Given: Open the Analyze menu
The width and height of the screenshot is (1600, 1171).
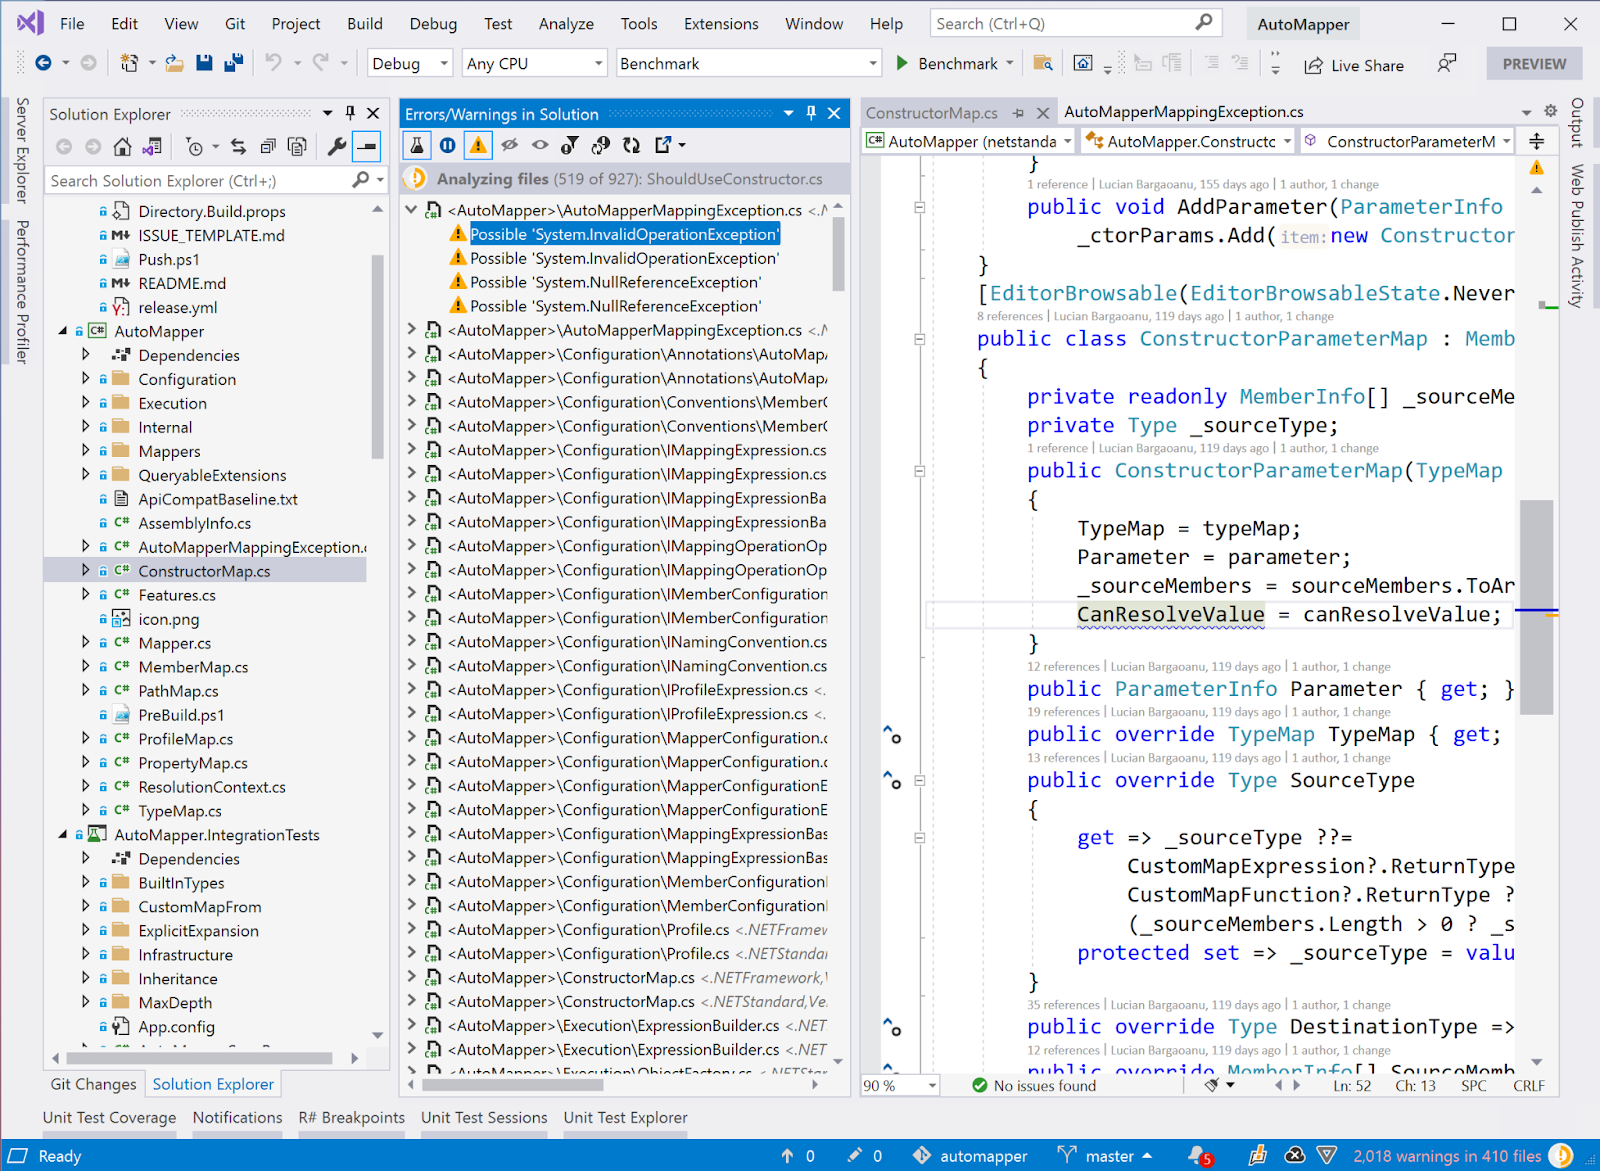Looking at the screenshot, I should [x=566, y=23].
